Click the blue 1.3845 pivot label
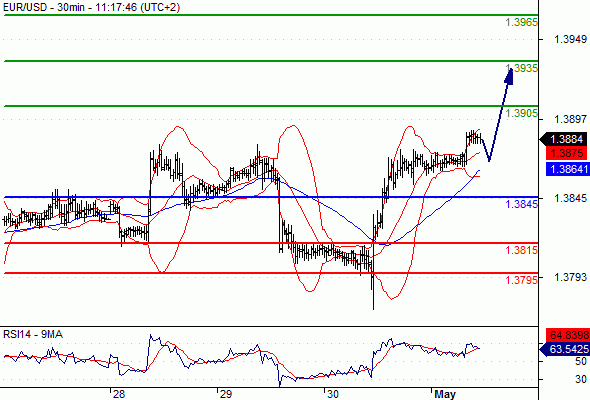This screenshot has height=400, width=590. [x=521, y=204]
